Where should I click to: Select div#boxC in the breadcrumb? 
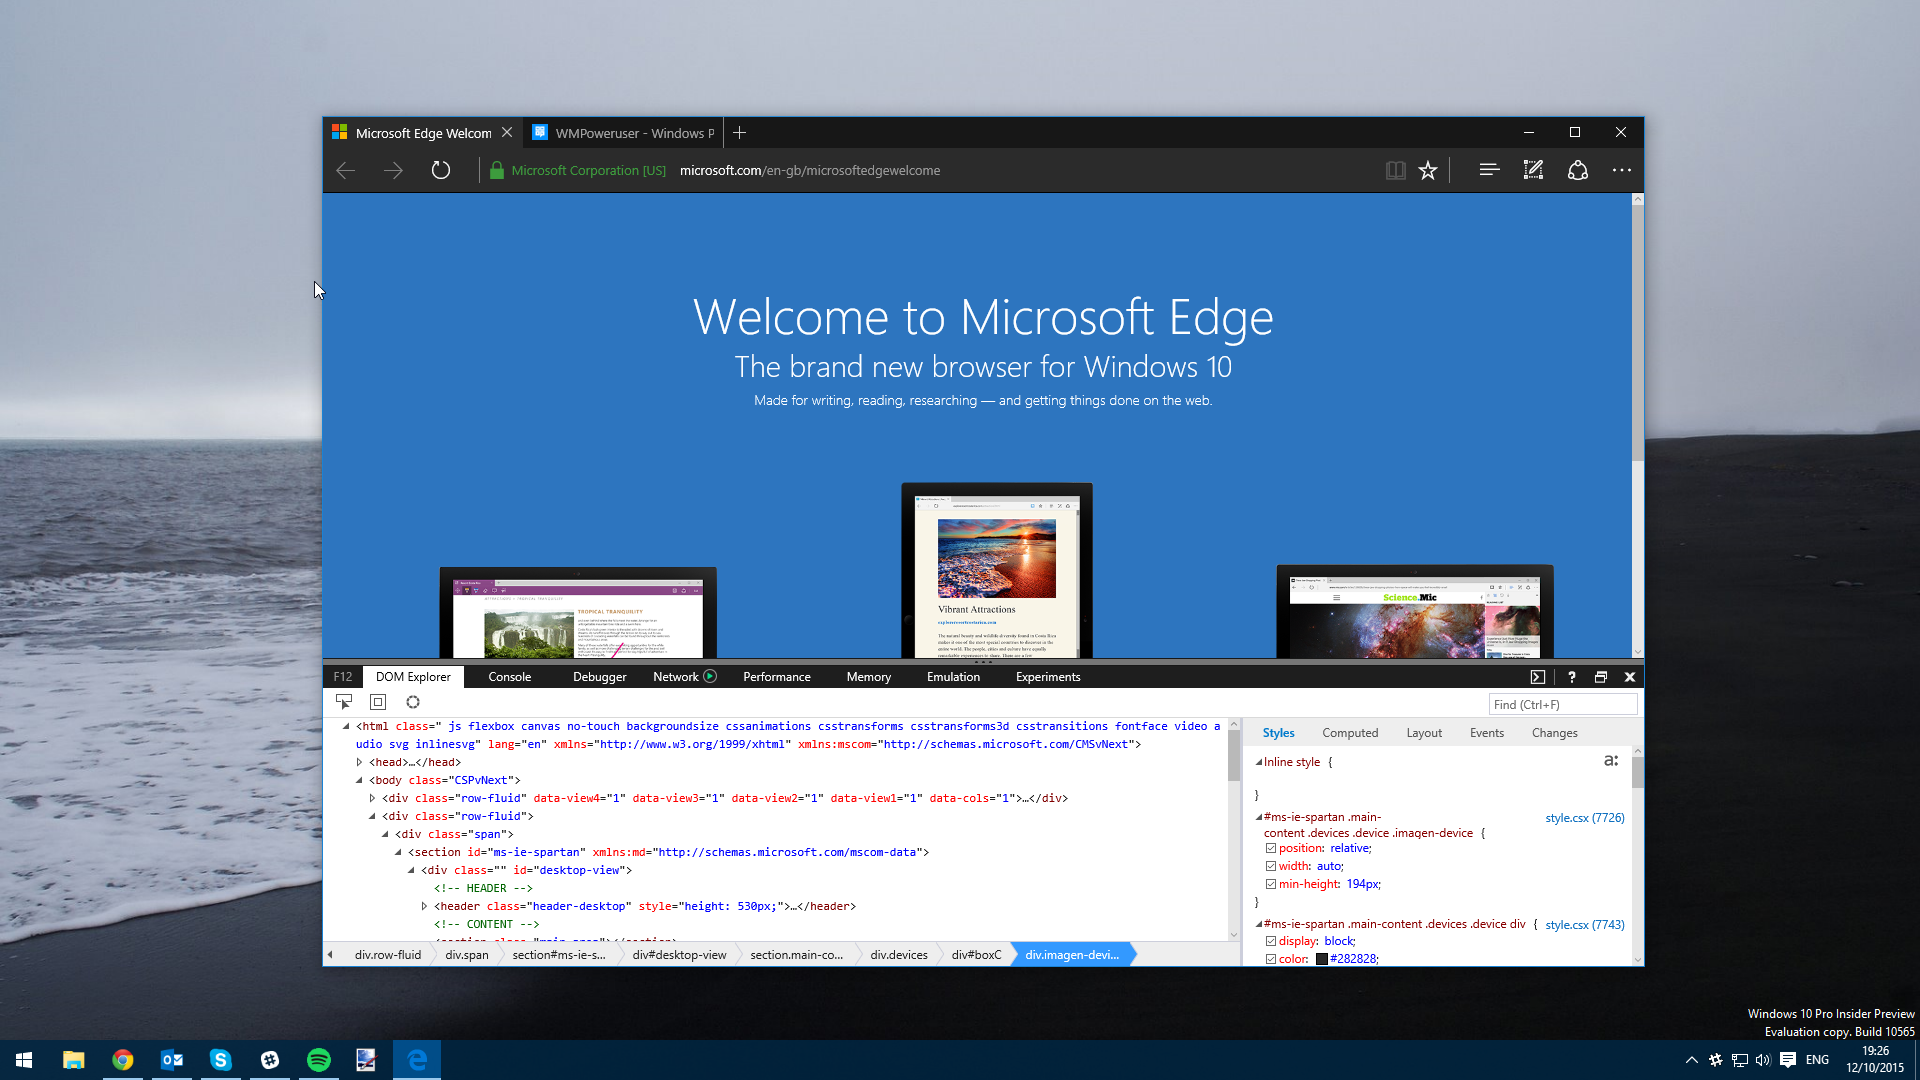coord(976,955)
